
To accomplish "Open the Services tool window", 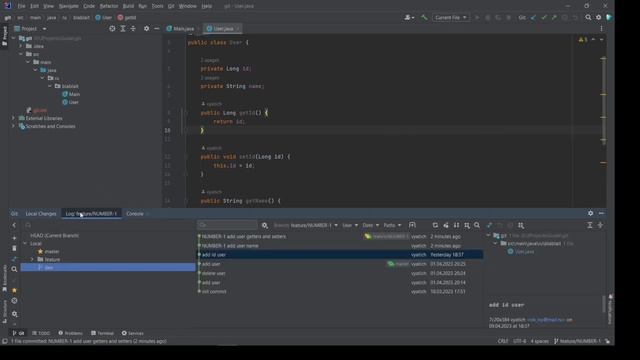I will (133, 333).
